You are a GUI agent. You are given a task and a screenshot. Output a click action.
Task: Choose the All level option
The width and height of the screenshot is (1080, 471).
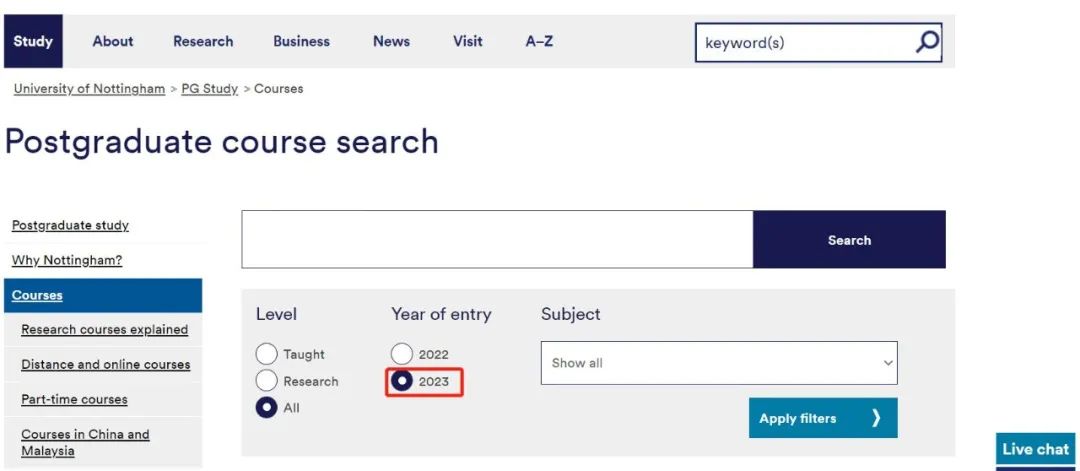coord(267,408)
